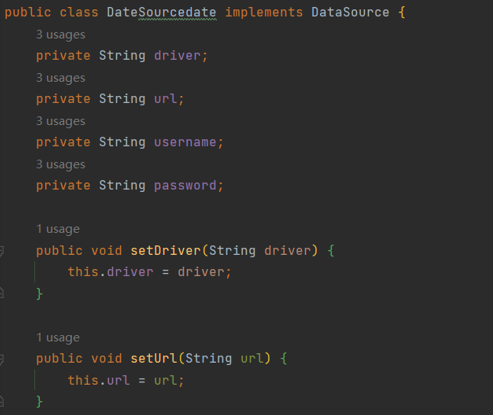Open the '3 usages' hint above password field

[61, 165]
